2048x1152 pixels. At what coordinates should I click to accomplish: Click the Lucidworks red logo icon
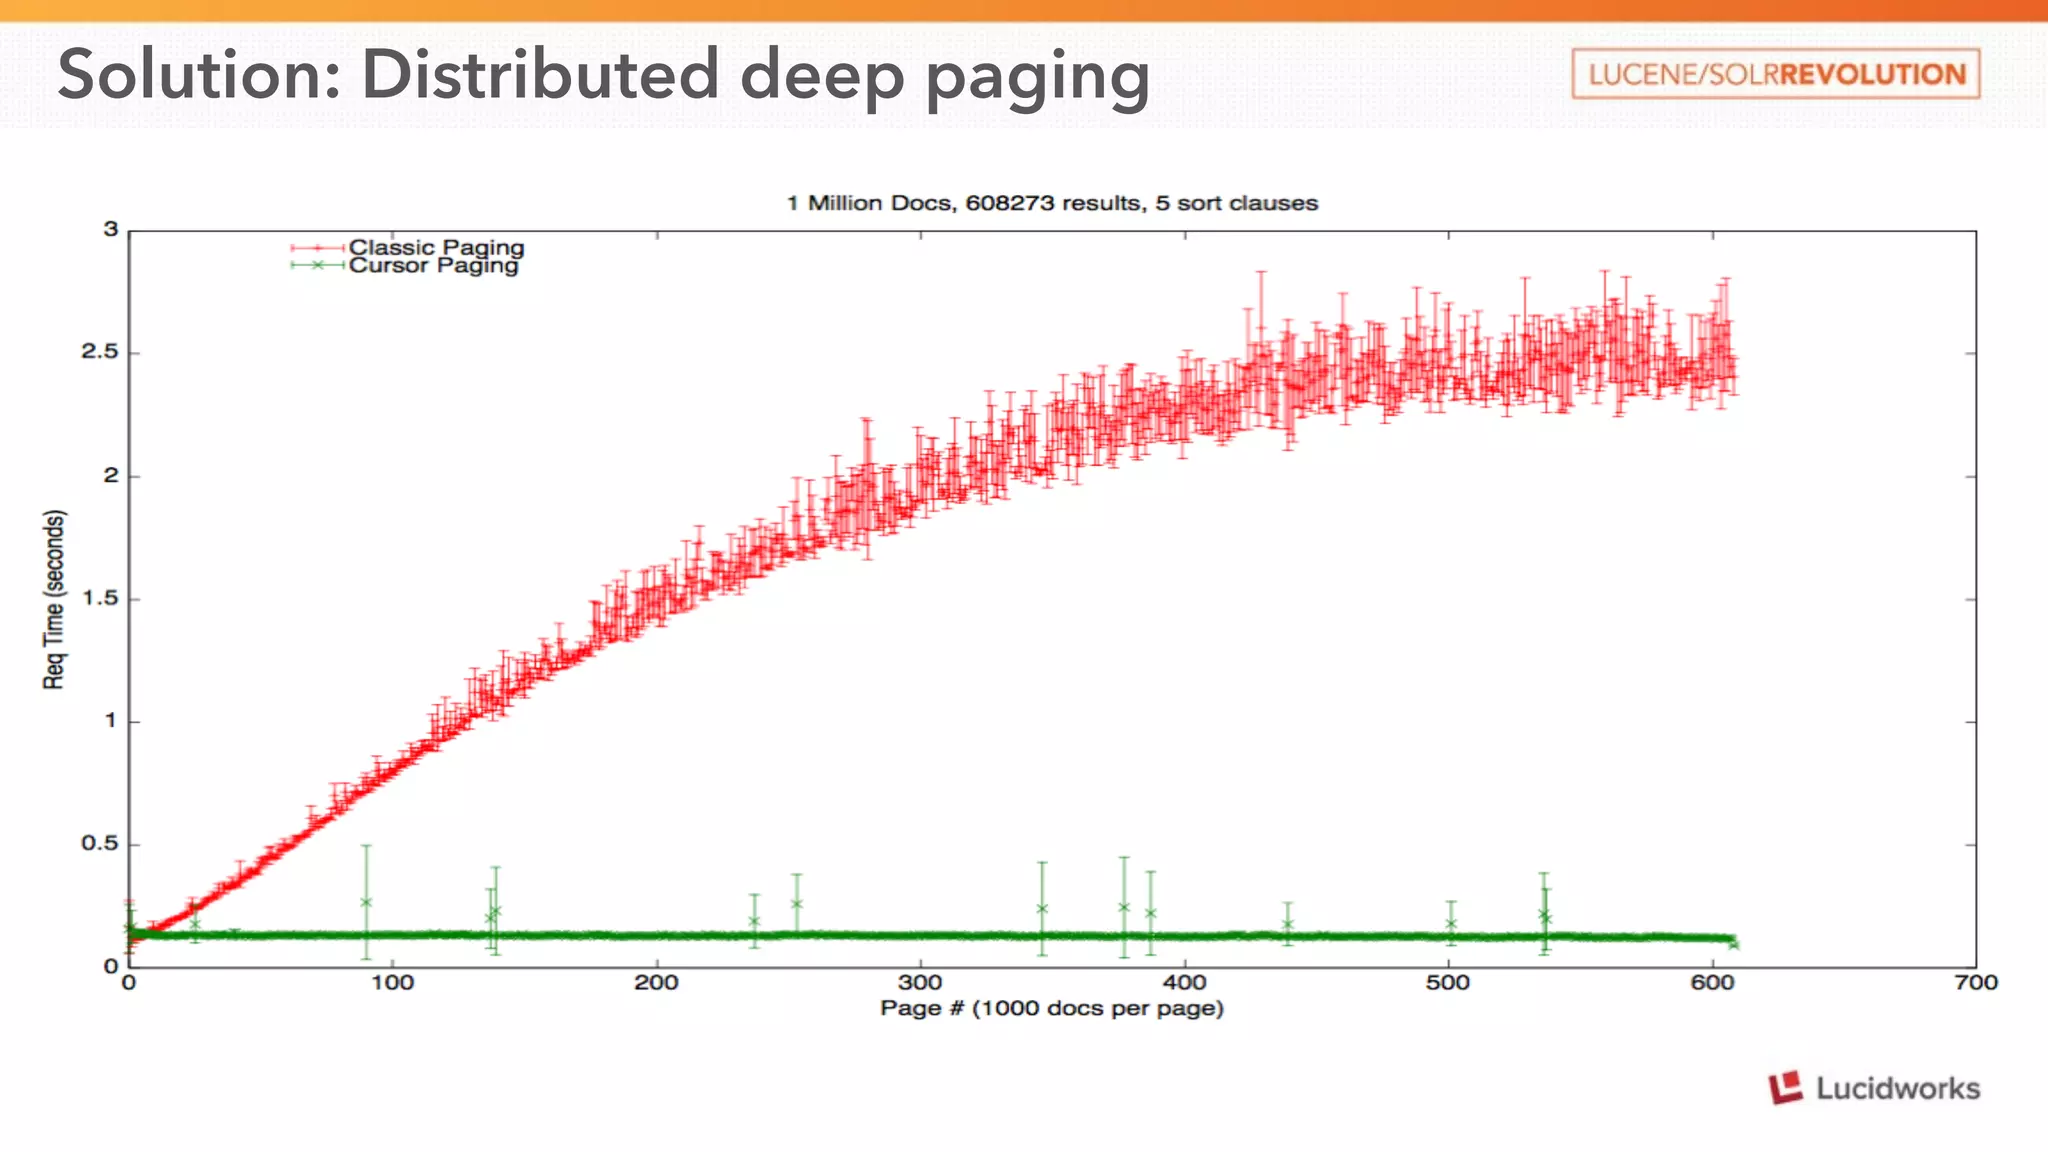(x=1785, y=1088)
